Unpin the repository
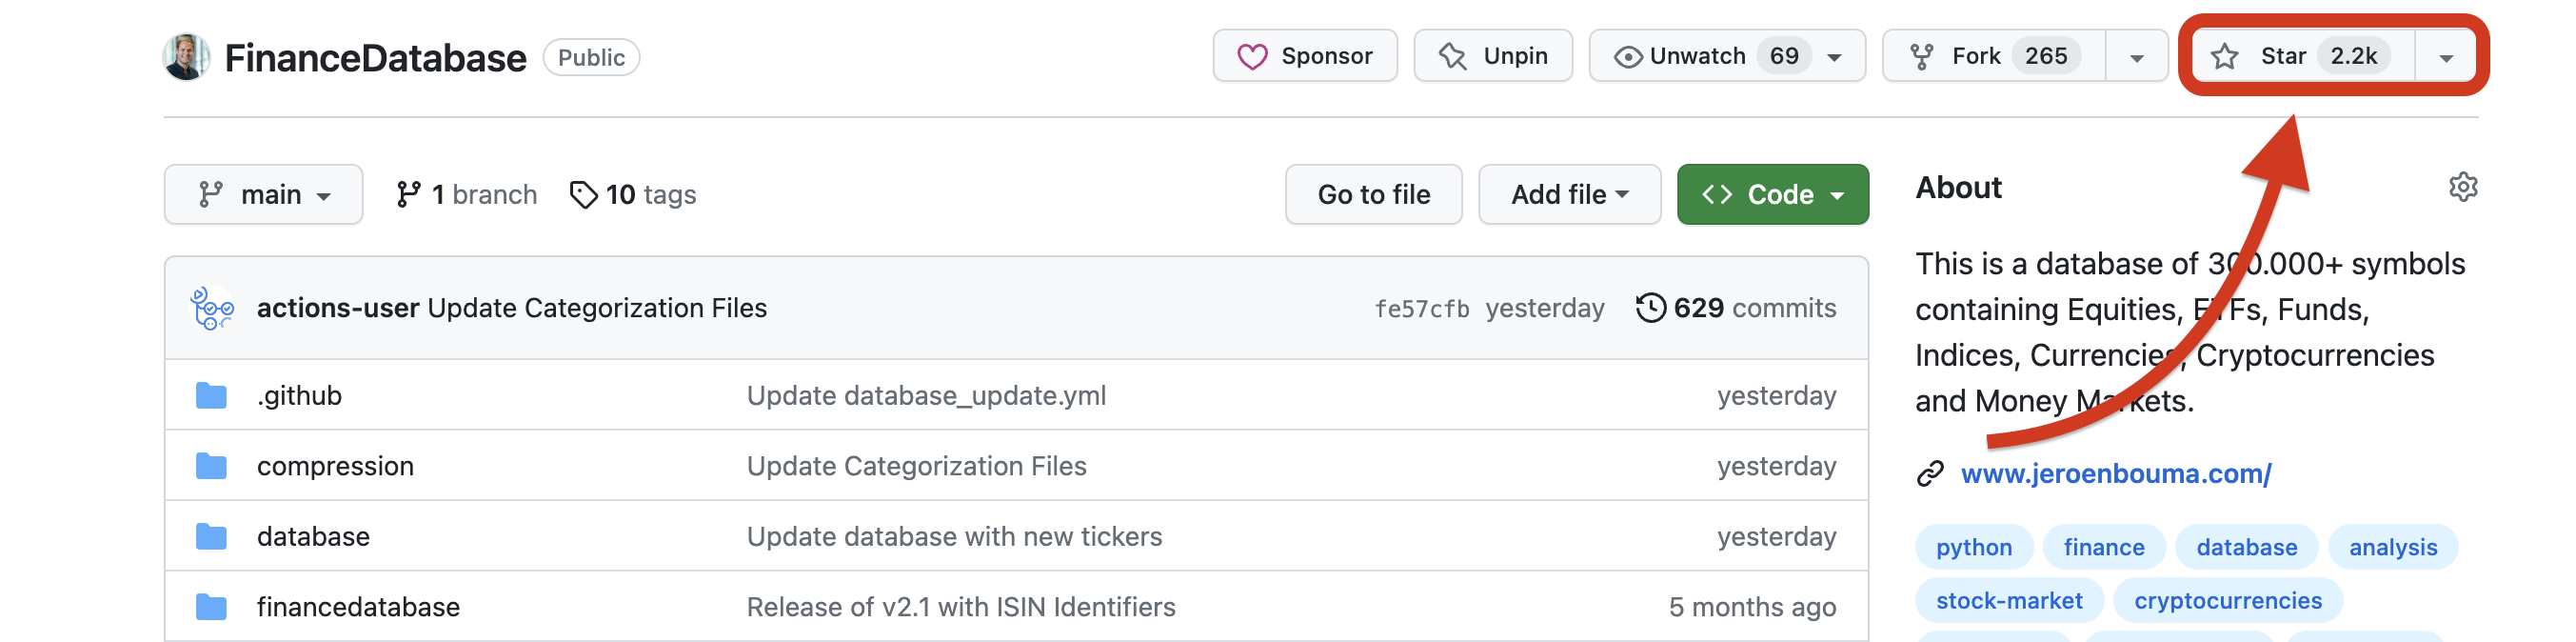 tap(1492, 56)
